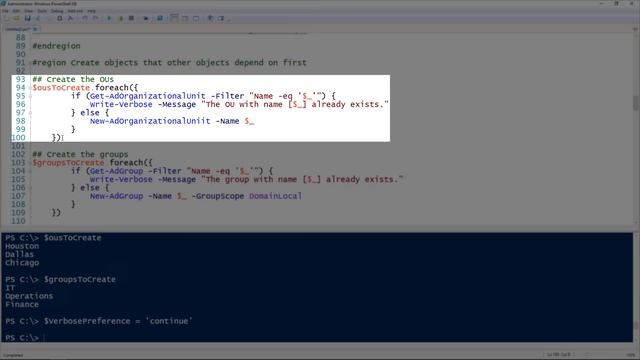Open the Help menu

[x=91, y=11]
